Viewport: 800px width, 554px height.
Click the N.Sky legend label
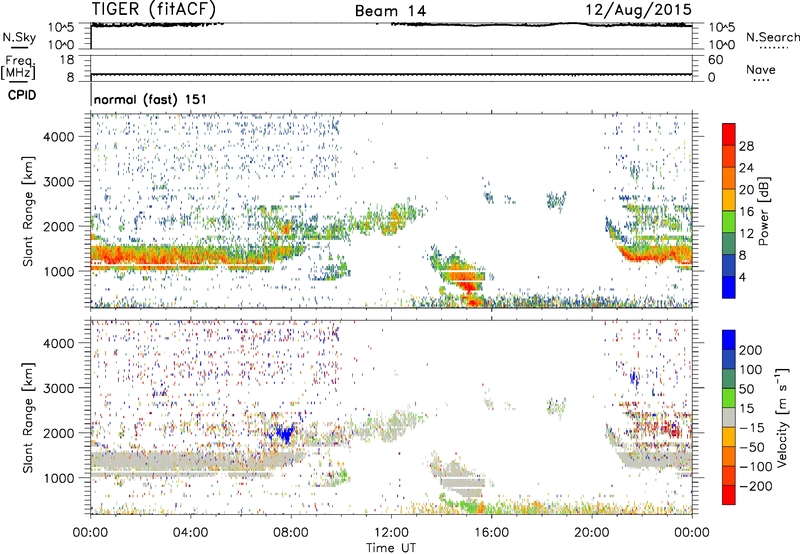pyautogui.click(x=19, y=37)
